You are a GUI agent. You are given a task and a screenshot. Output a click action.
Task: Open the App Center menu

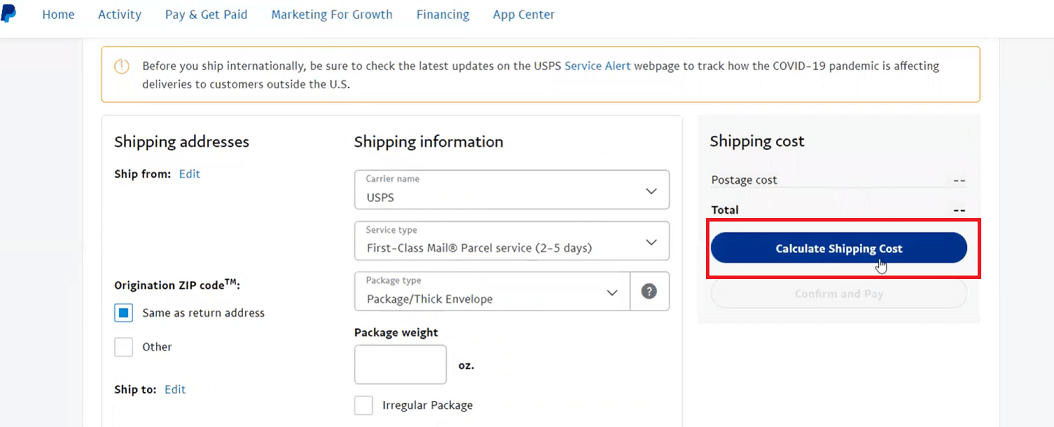click(x=524, y=14)
